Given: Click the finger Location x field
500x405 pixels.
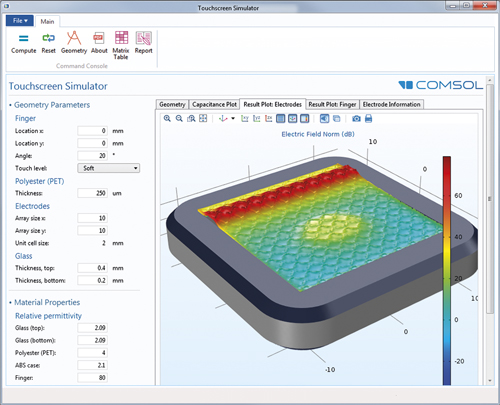Looking at the screenshot, I should 92,131.
